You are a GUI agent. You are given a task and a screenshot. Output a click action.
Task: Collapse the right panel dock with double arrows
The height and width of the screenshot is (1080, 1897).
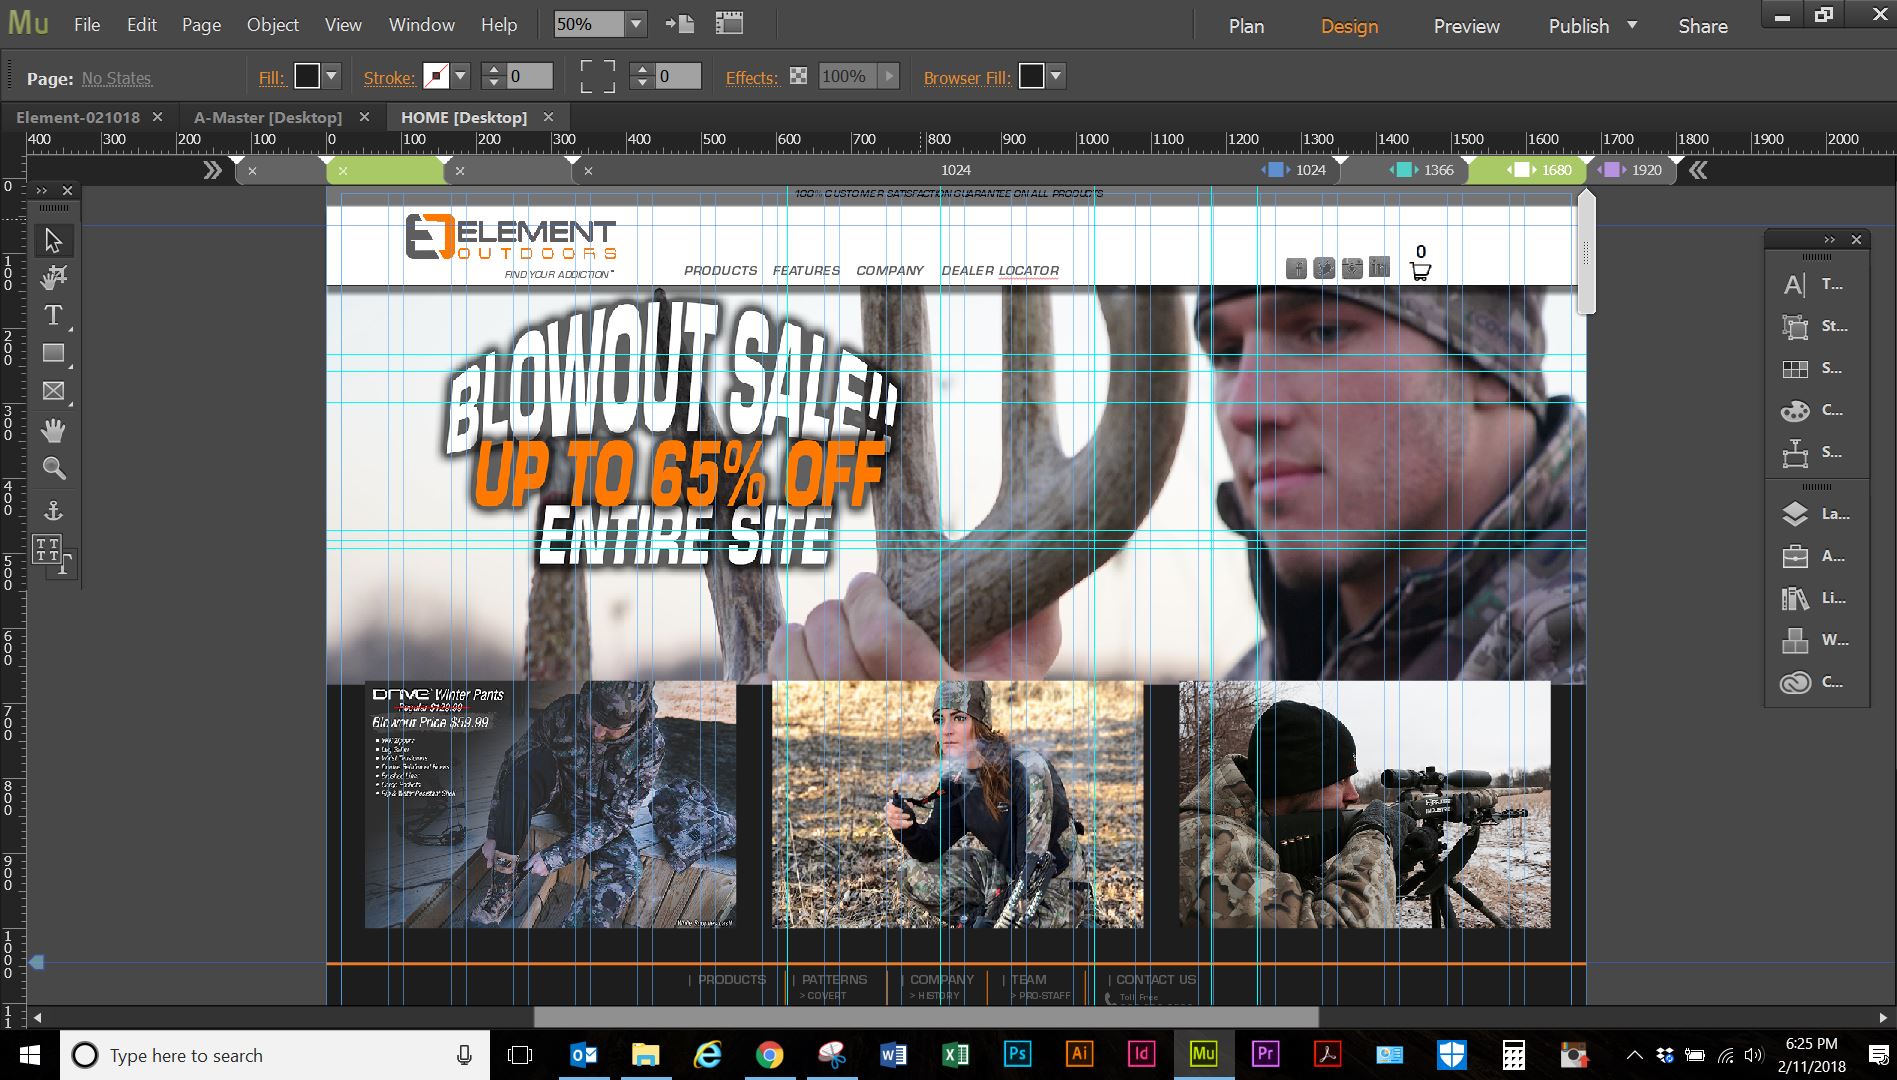[1829, 240]
